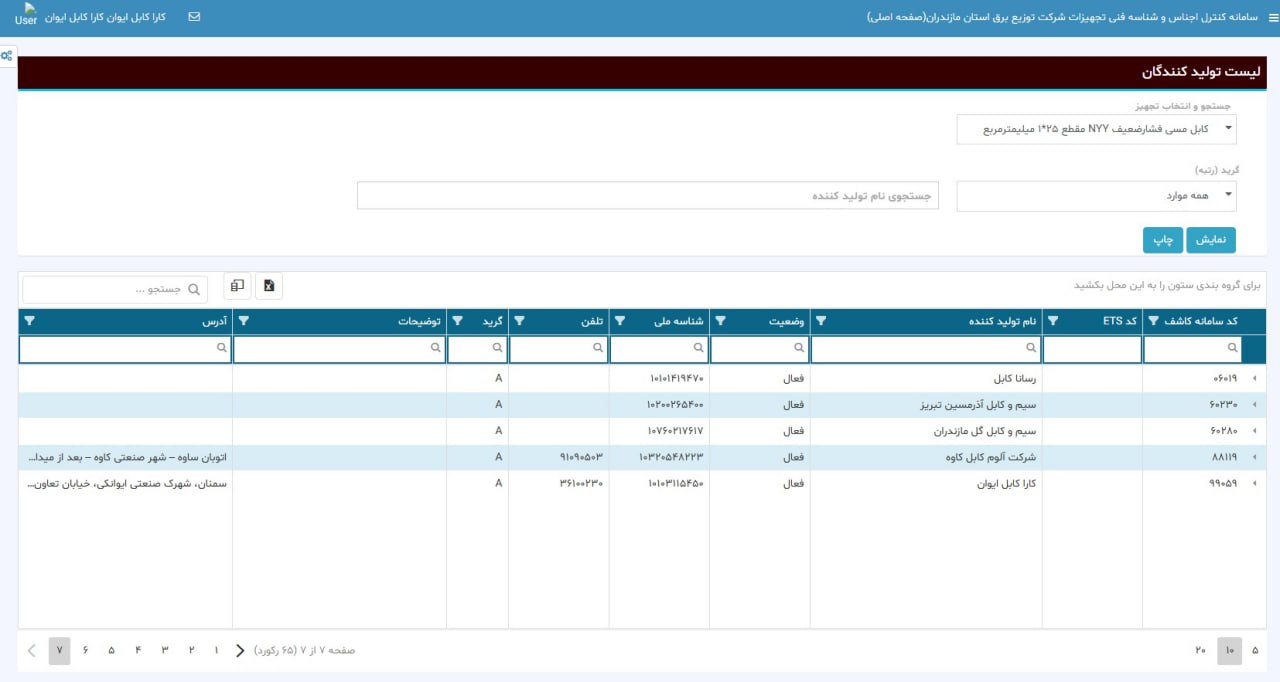The height and width of the screenshot is (682, 1280).
Task: Click filter icon on گرید column
Action: 458,321
